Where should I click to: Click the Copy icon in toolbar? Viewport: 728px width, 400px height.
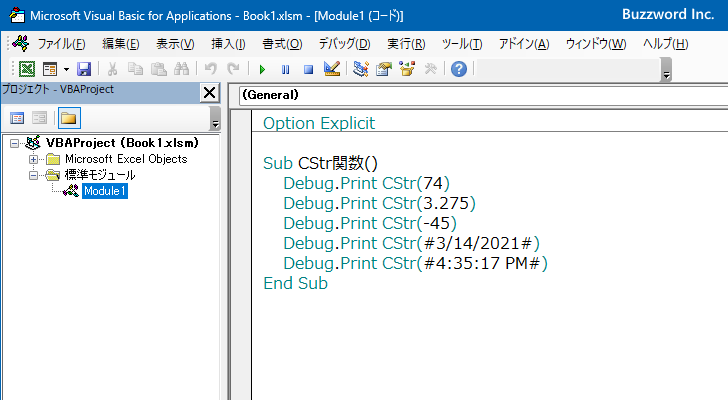pyautogui.click(x=135, y=69)
